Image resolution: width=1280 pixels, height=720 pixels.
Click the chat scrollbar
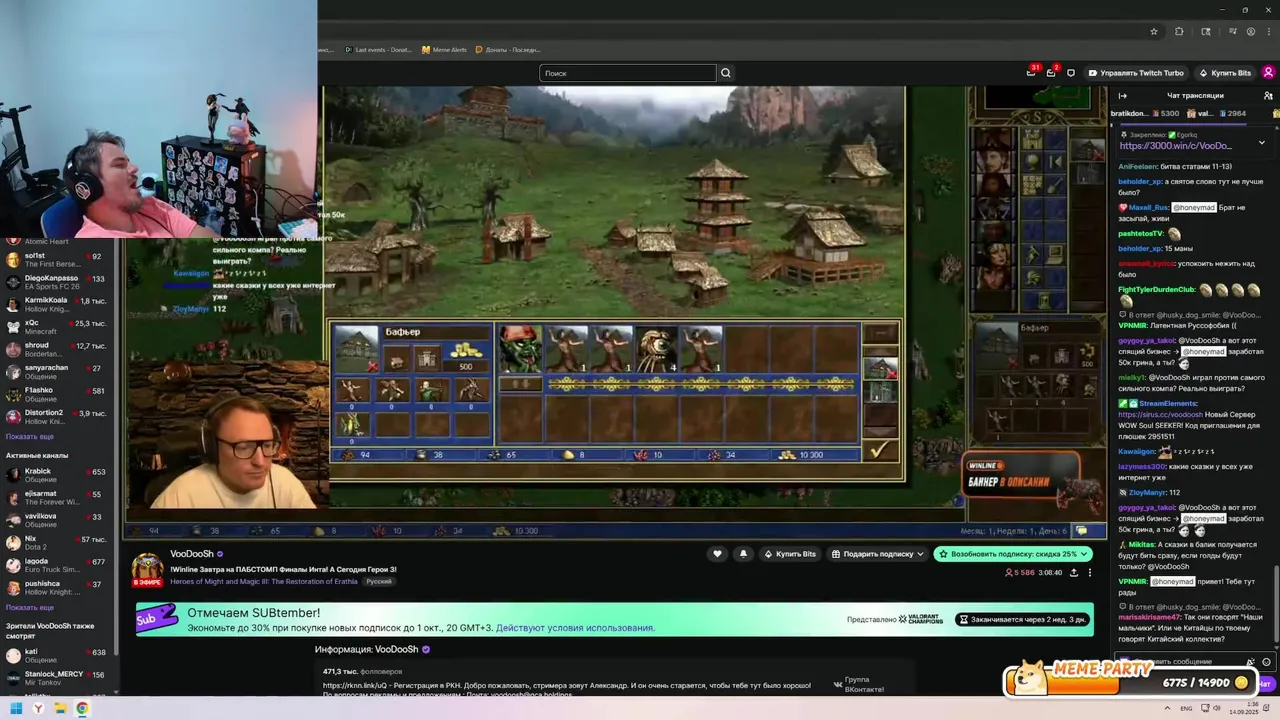click(x=1276, y=605)
